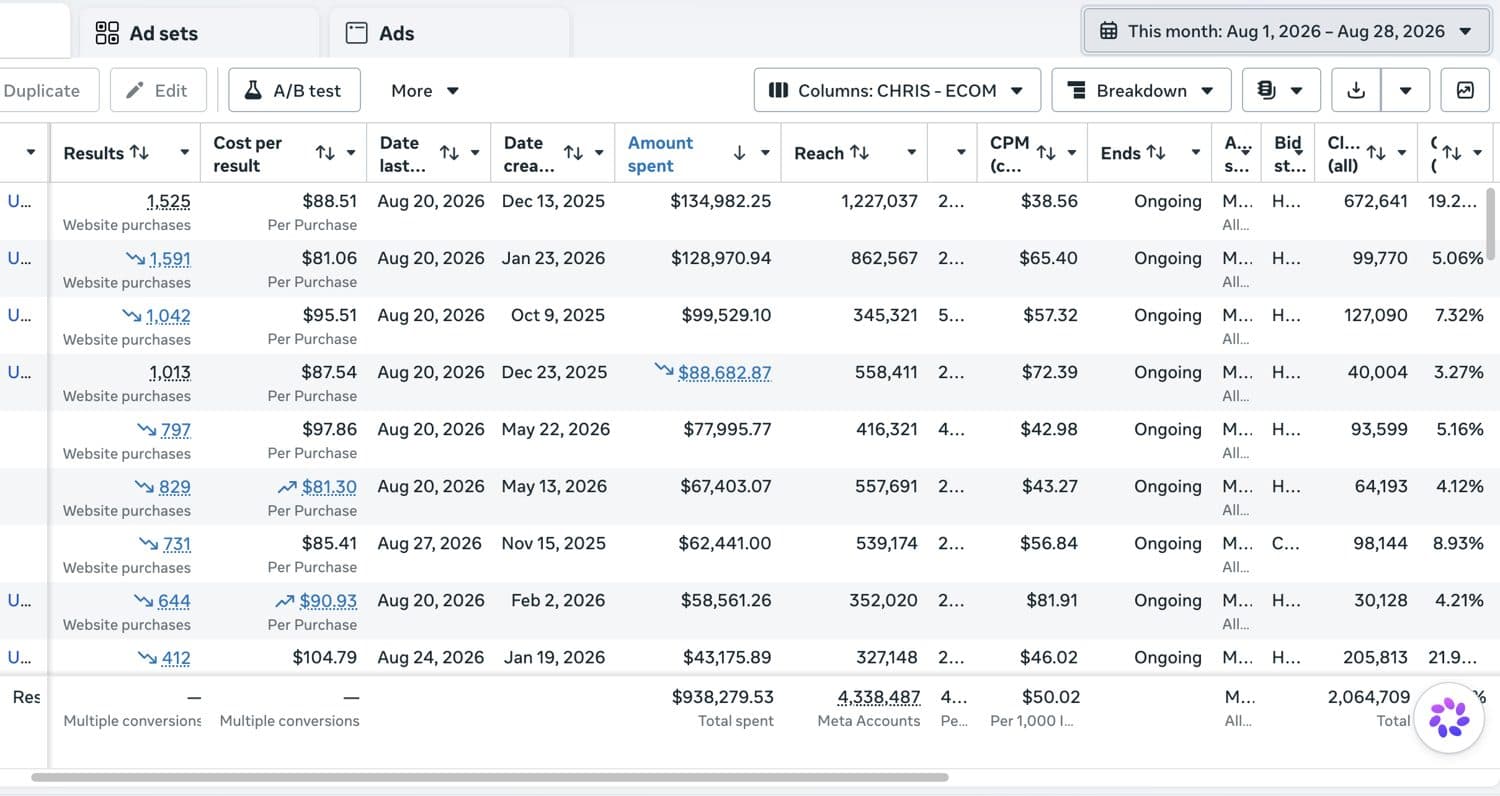Click the calendar icon in date selector
The image size is (1500, 796).
pos(1108,31)
